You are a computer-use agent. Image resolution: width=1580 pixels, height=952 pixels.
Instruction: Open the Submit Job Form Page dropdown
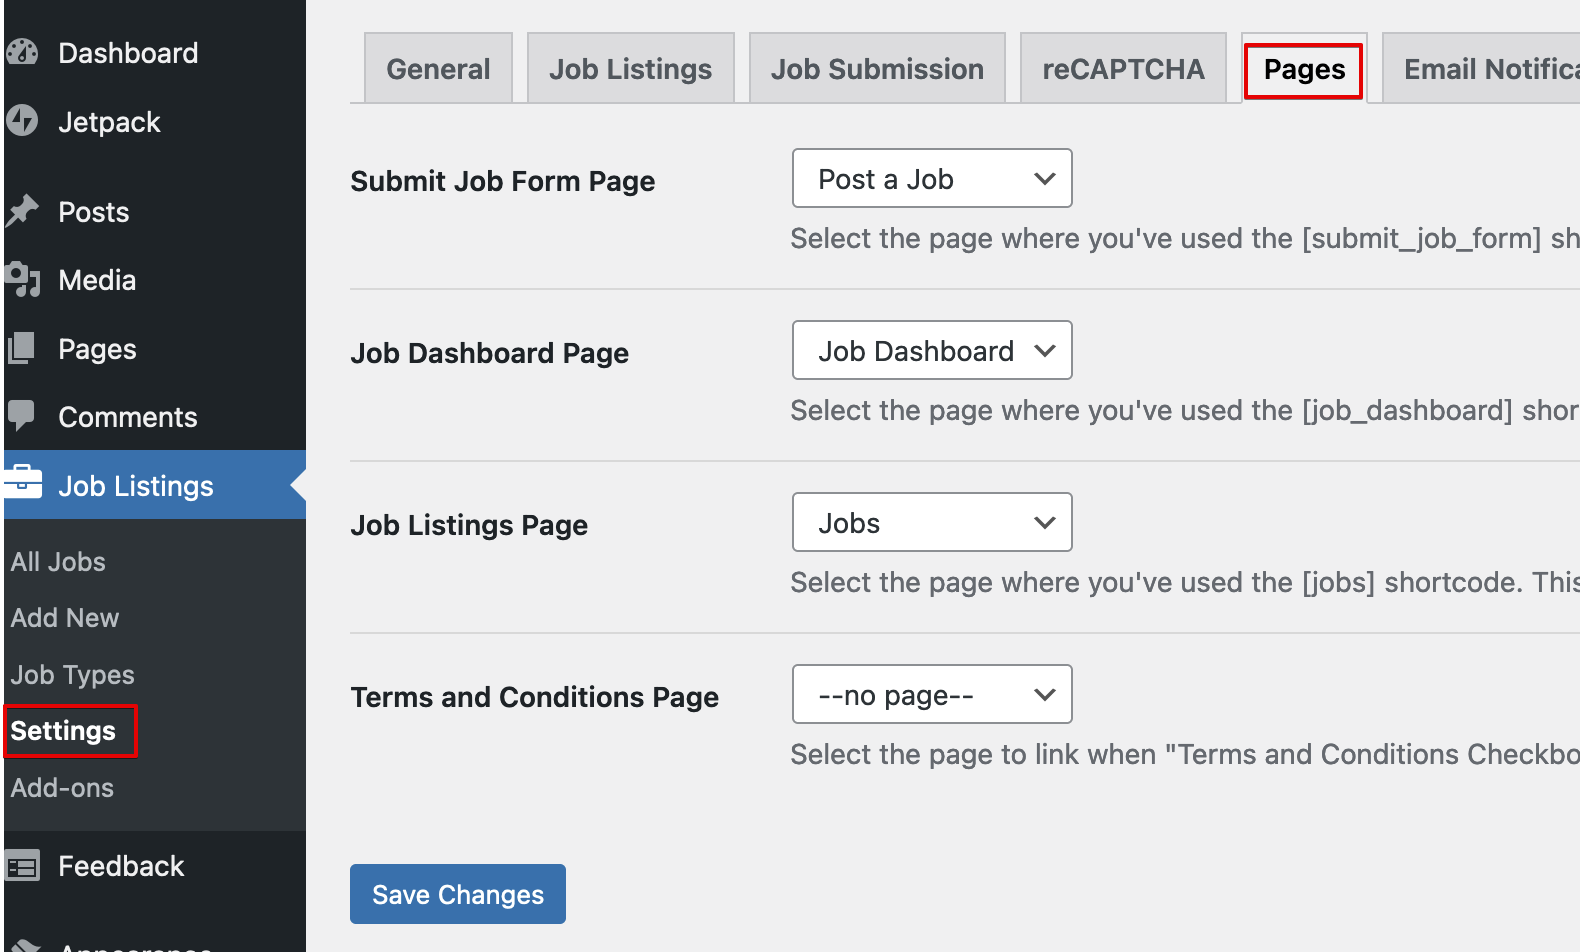pyautogui.click(x=931, y=178)
